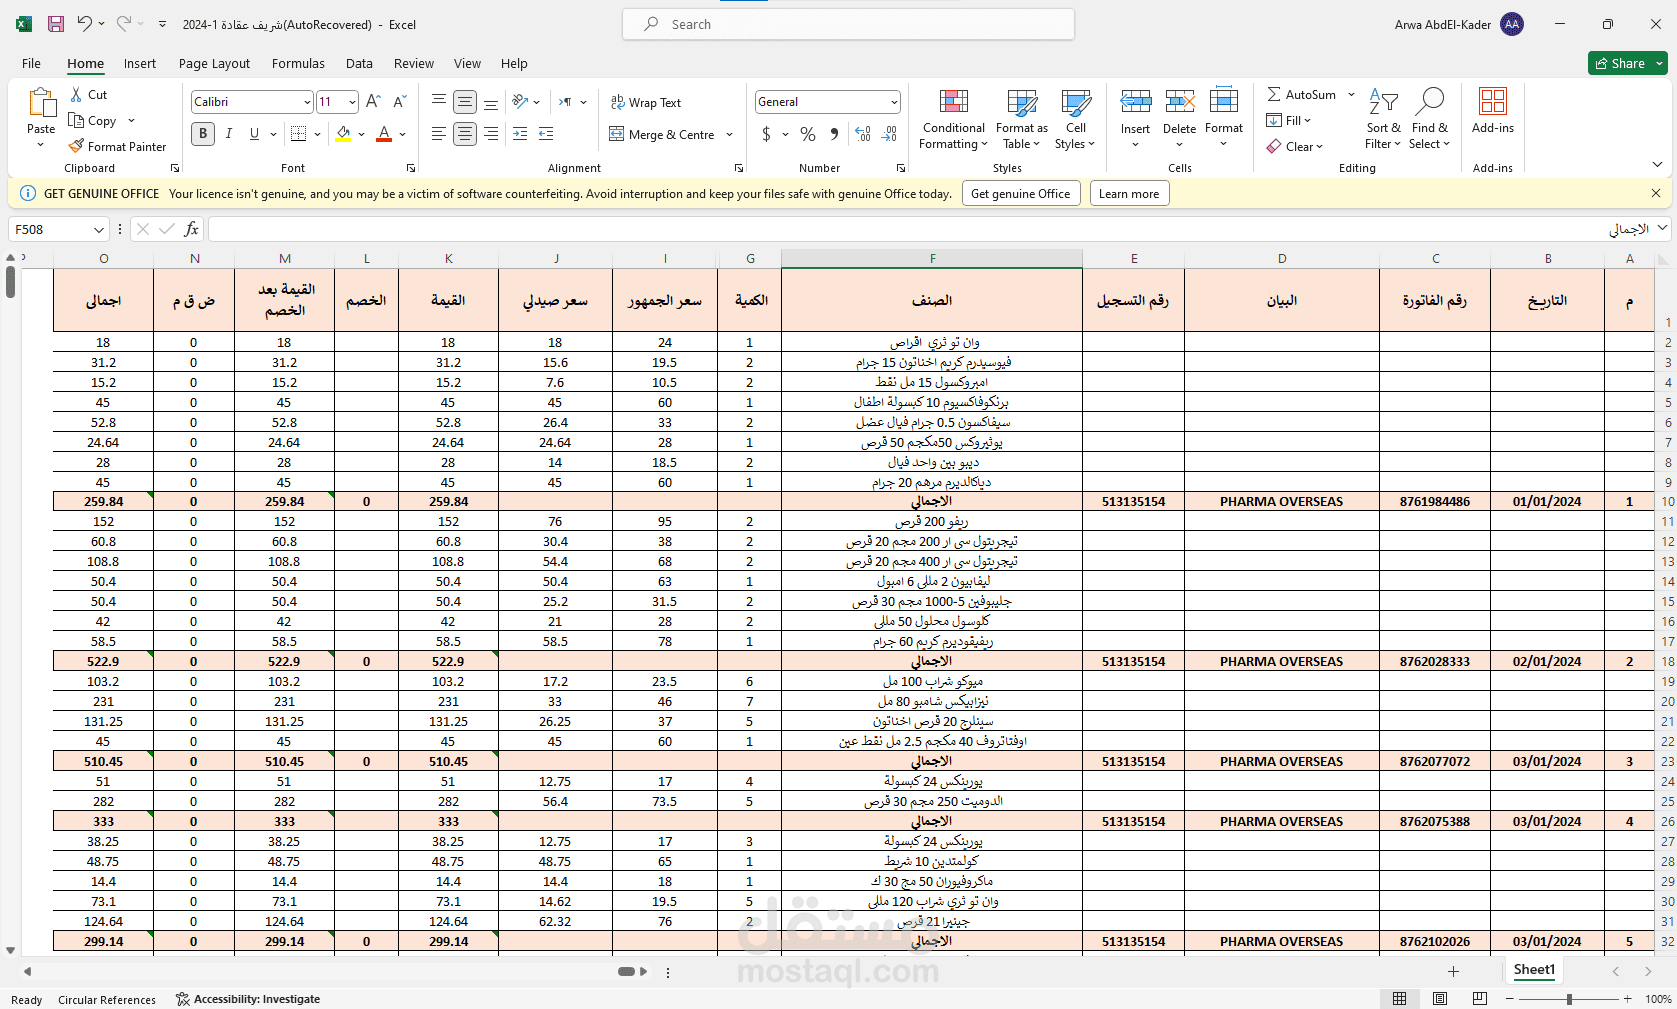Click the Get genuine Office button
This screenshot has height=1009, width=1677.
tap(1021, 194)
